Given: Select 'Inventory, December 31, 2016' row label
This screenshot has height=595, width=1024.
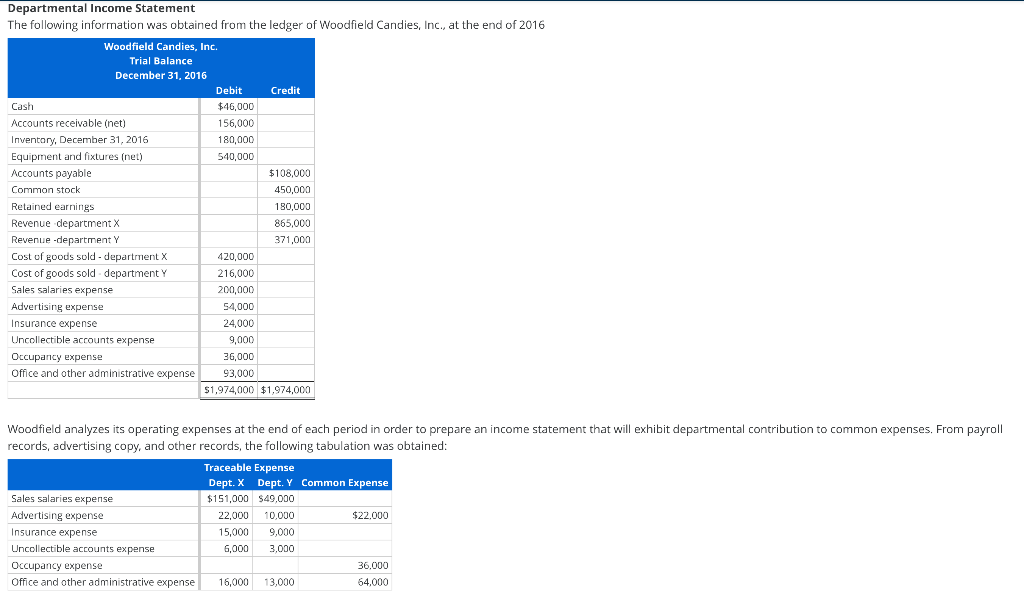Looking at the screenshot, I should (80, 140).
